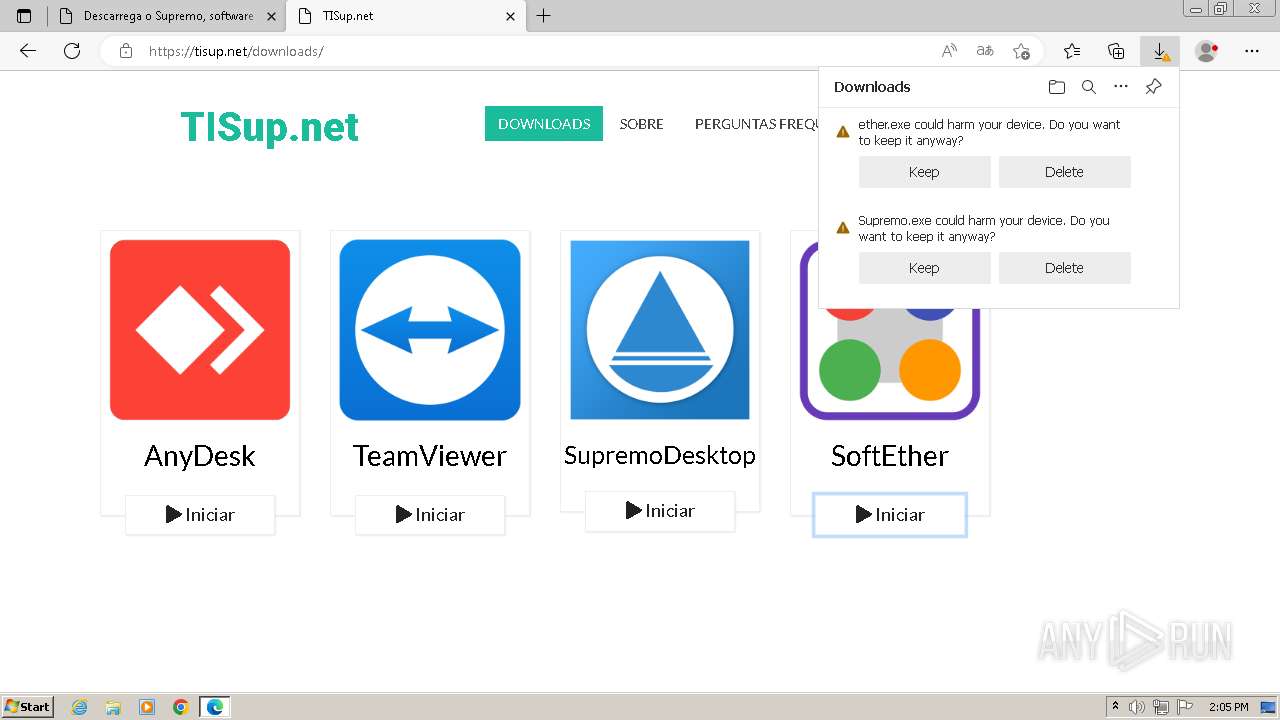Click Iniciar under SupremoDesktop
This screenshot has width=1280, height=720.
click(660, 511)
